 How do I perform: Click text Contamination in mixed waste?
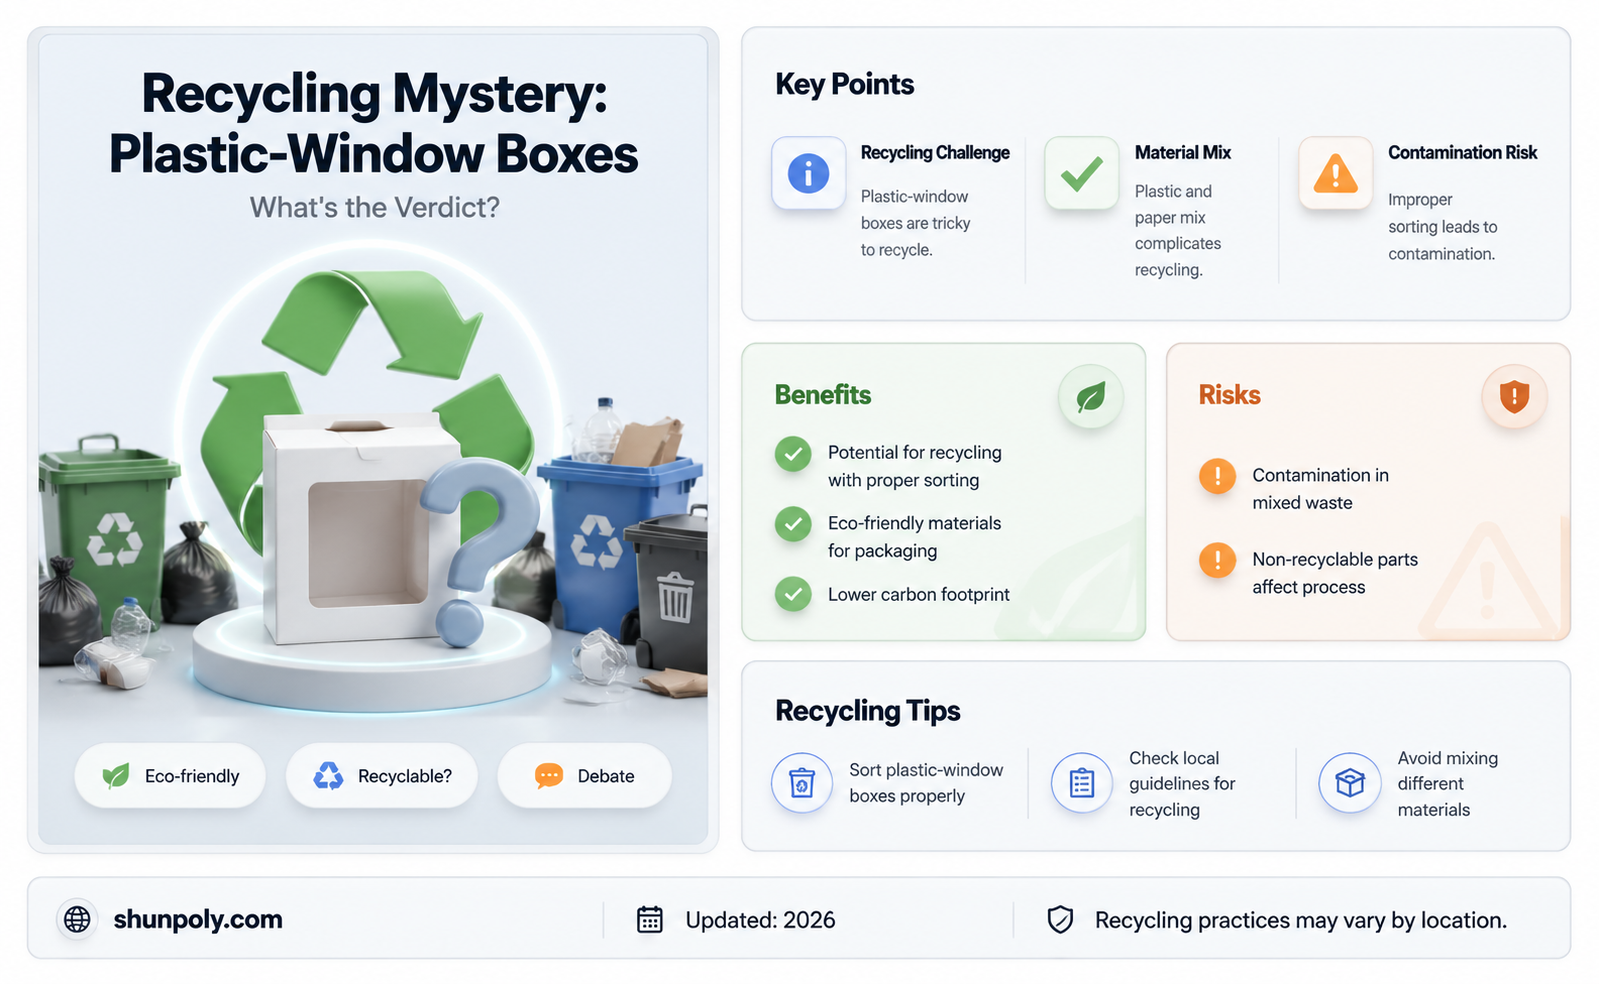(x=1320, y=489)
